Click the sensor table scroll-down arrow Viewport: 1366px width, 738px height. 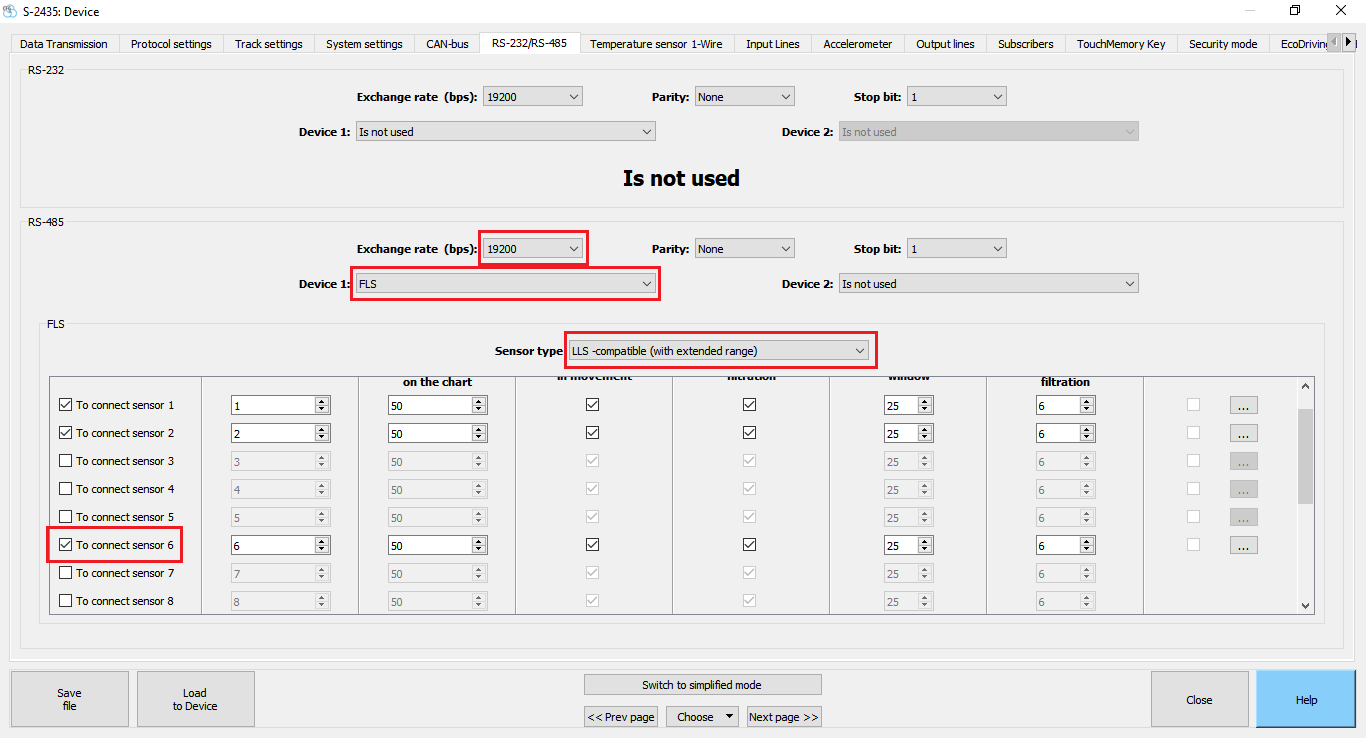1305,605
